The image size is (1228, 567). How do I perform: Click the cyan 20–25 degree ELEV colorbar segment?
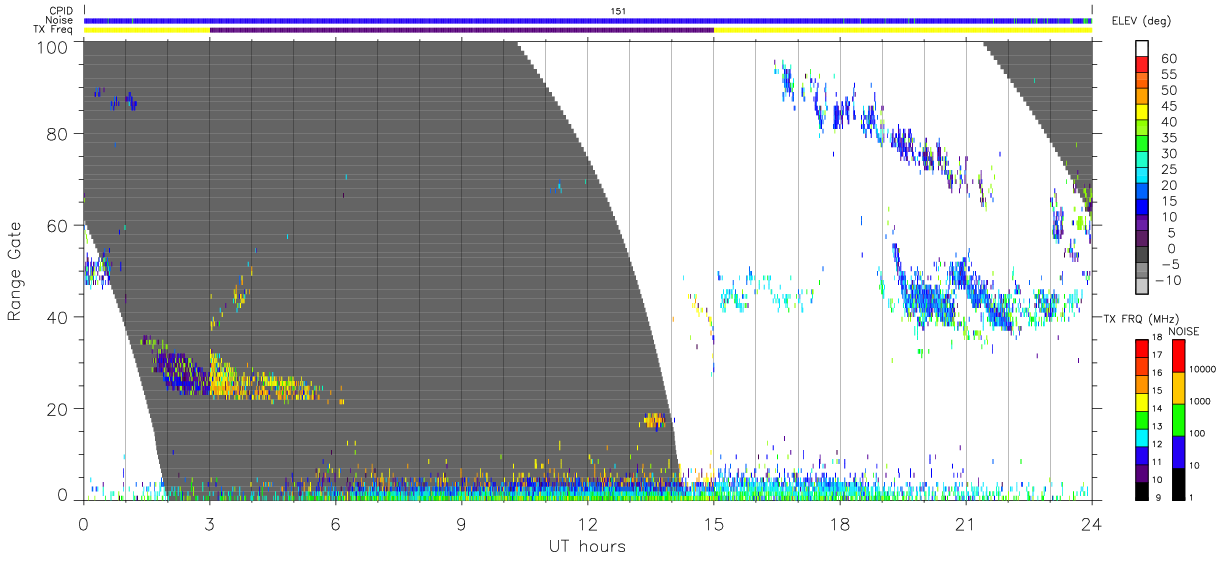(1141, 177)
